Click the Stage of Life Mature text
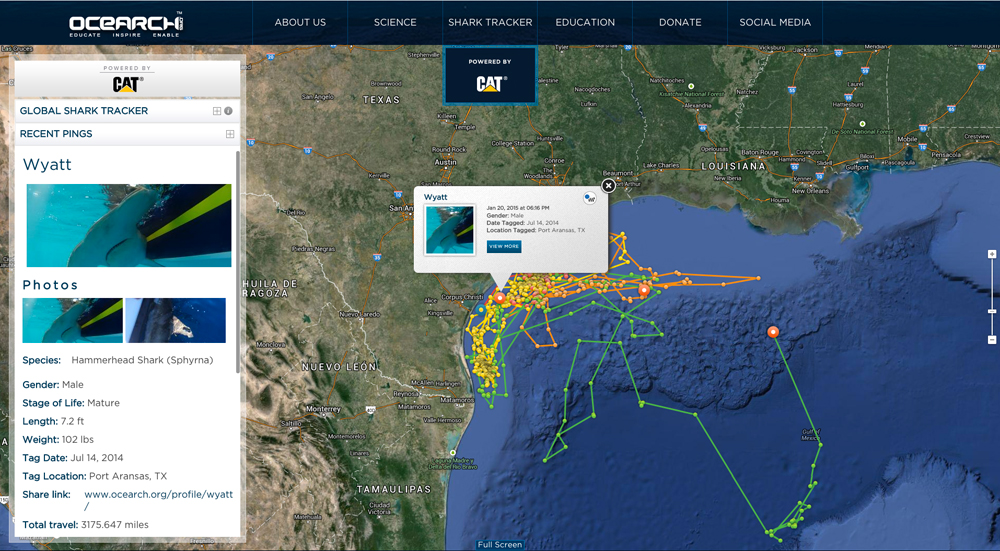Screen dimensions: 1000x551 click(x=71, y=403)
